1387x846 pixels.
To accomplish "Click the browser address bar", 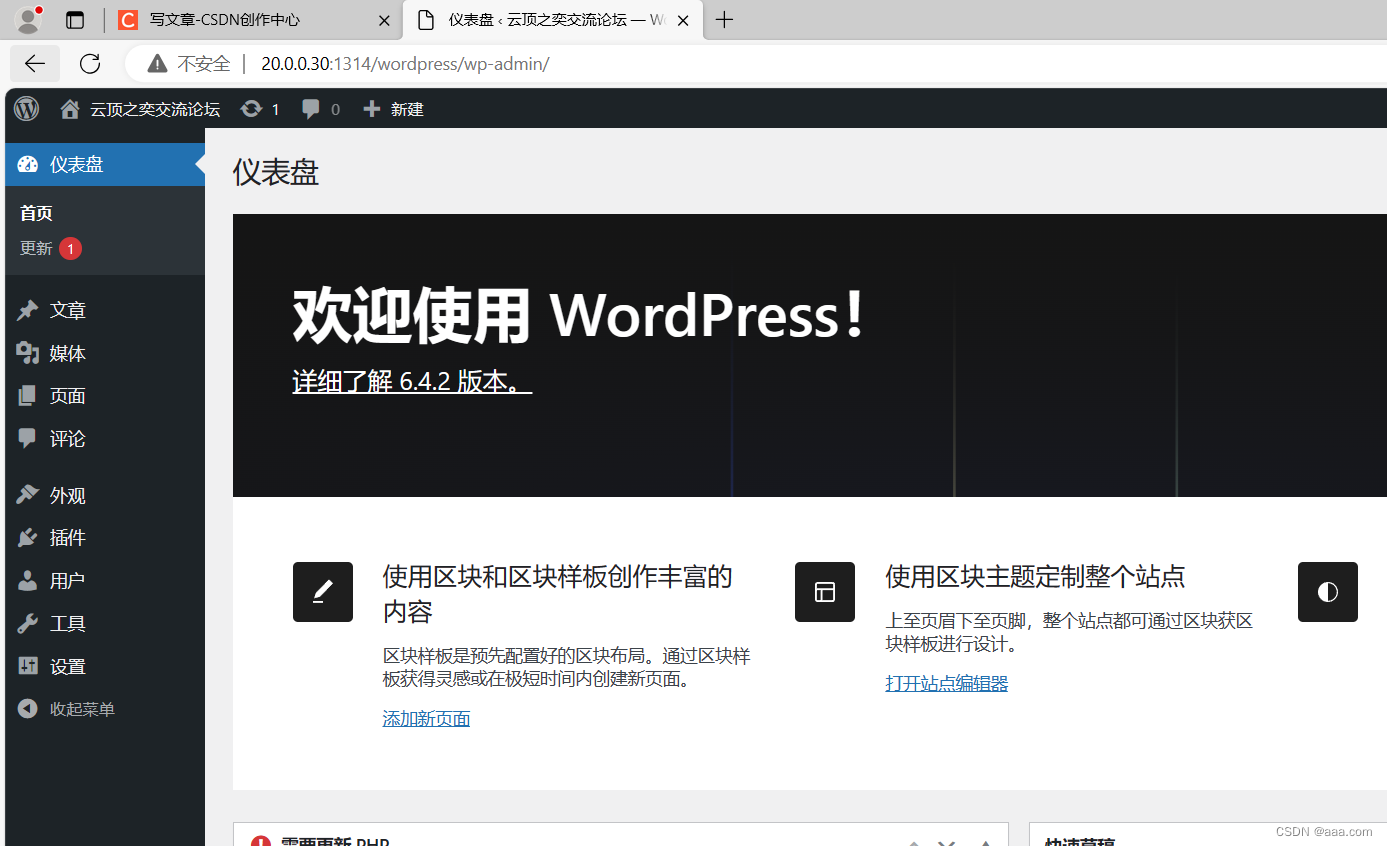I will (x=500, y=62).
